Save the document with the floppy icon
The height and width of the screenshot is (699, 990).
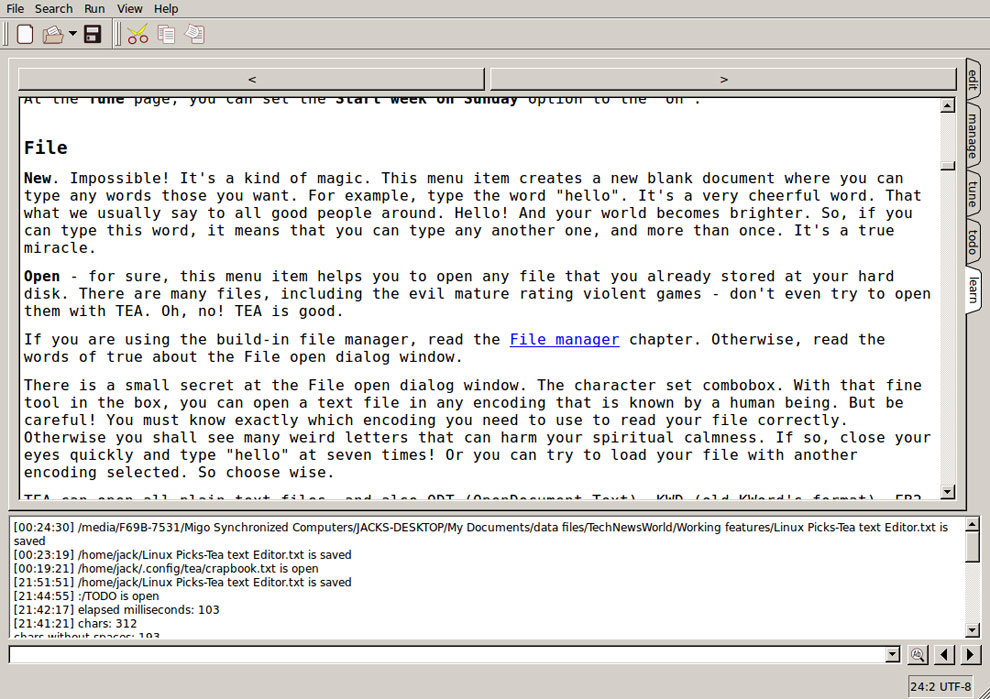tap(93, 34)
